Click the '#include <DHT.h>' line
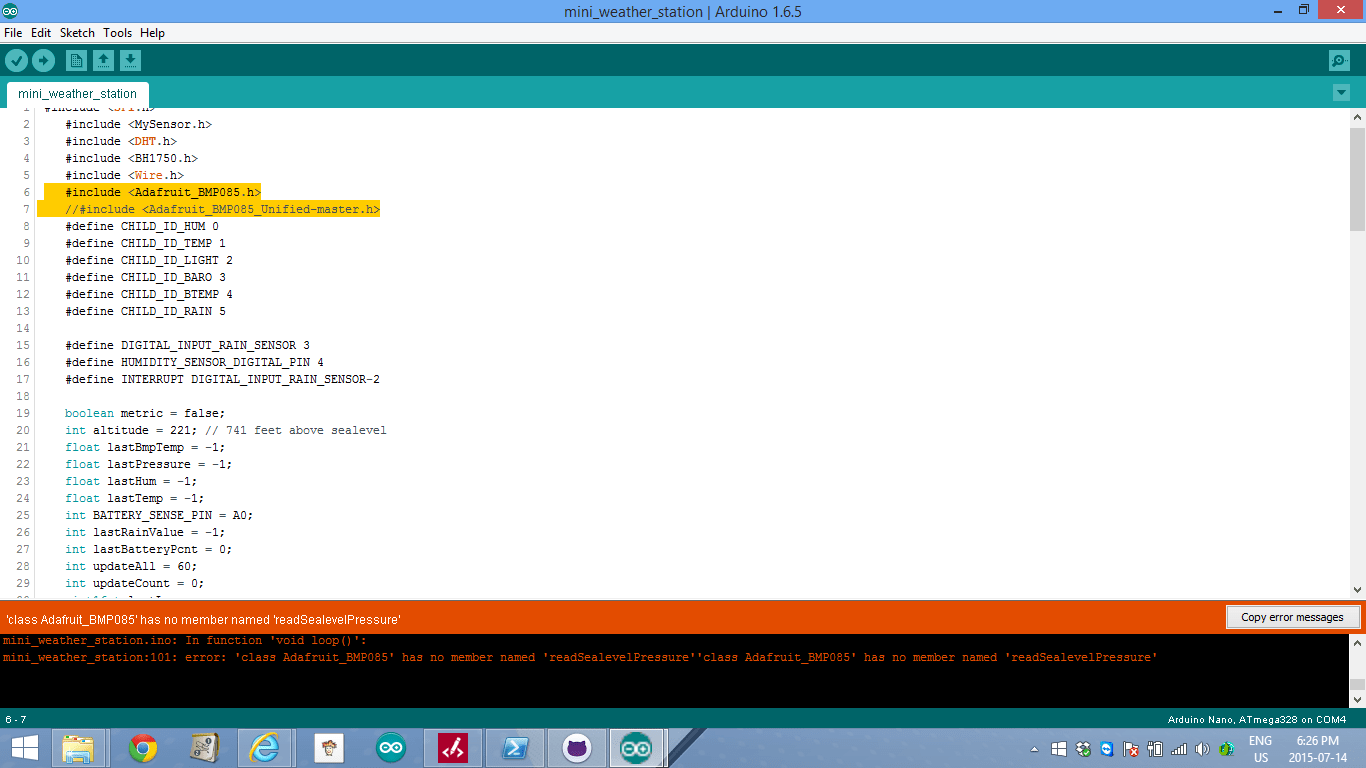This screenshot has width=1366, height=768. pyautogui.click(x=121, y=141)
